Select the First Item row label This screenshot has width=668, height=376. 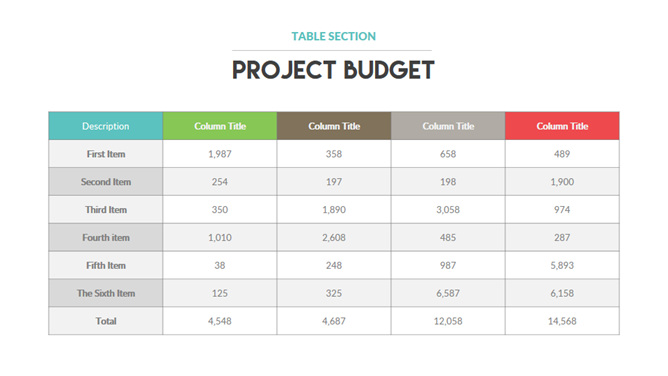point(106,154)
